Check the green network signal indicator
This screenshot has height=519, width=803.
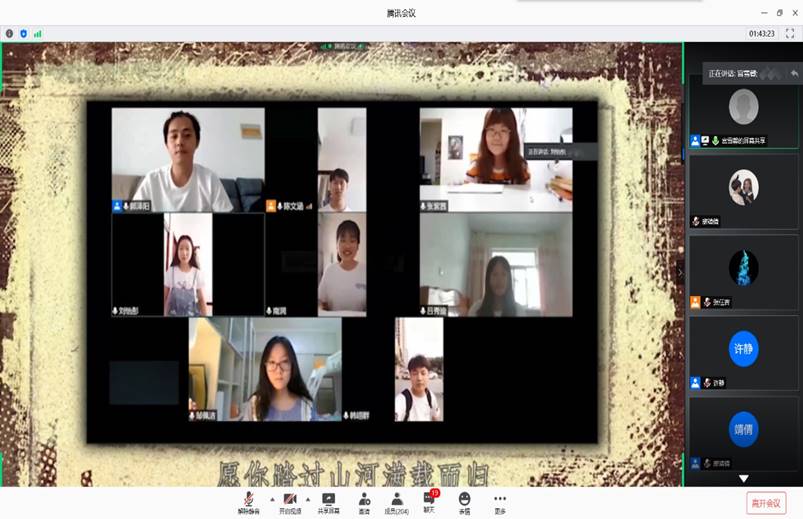[38, 33]
